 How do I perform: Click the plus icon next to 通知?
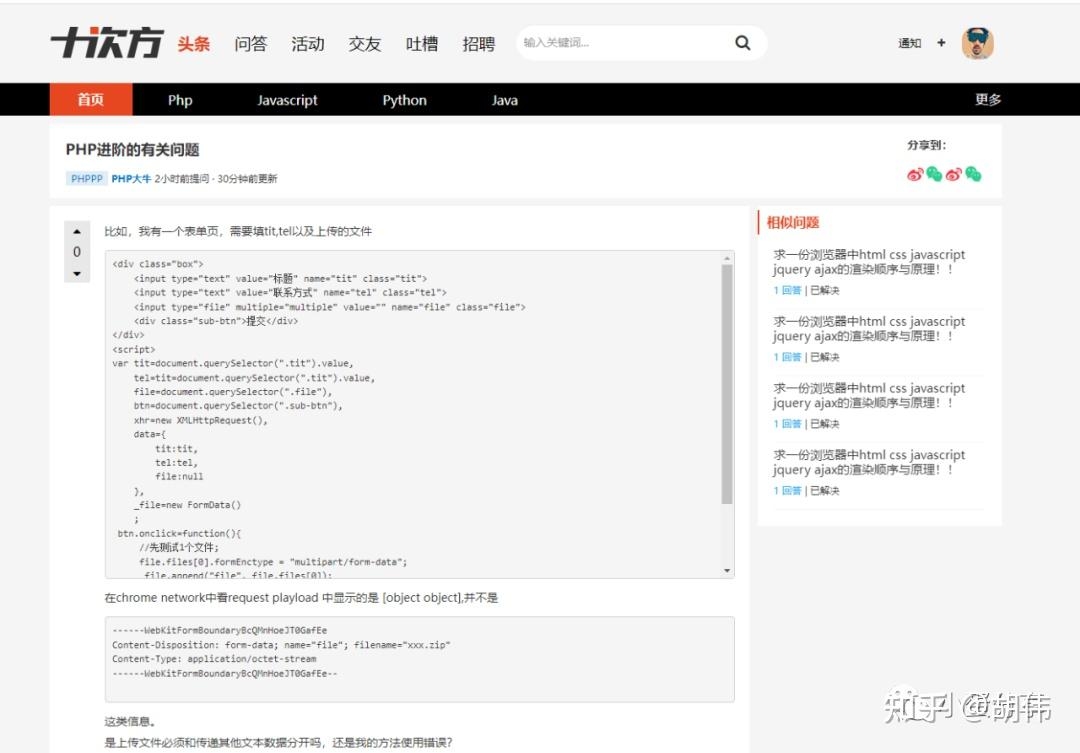tap(940, 44)
